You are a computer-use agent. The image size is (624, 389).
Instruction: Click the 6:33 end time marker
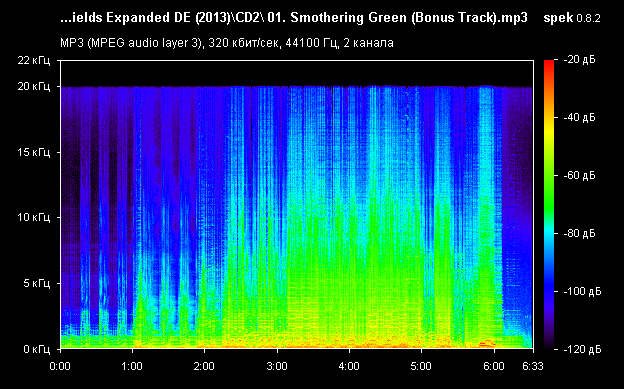[x=533, y=366]
